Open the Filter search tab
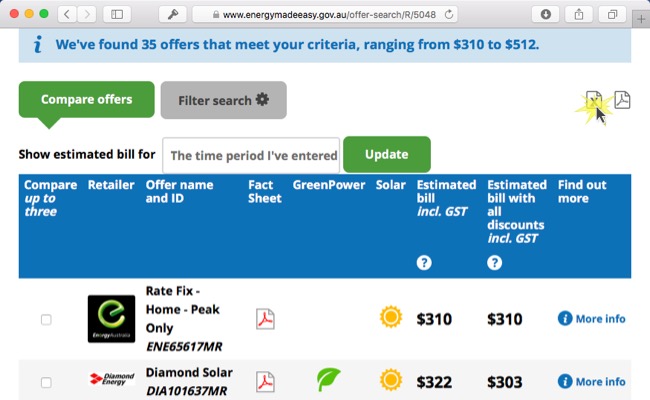 click(x=223, y=100)
